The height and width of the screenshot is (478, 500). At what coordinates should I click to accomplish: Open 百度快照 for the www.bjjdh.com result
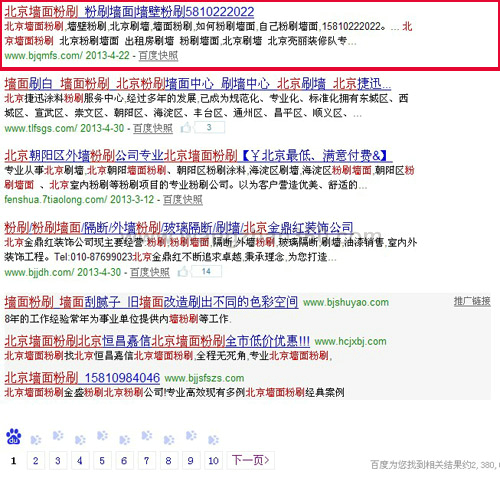point(150,272)
